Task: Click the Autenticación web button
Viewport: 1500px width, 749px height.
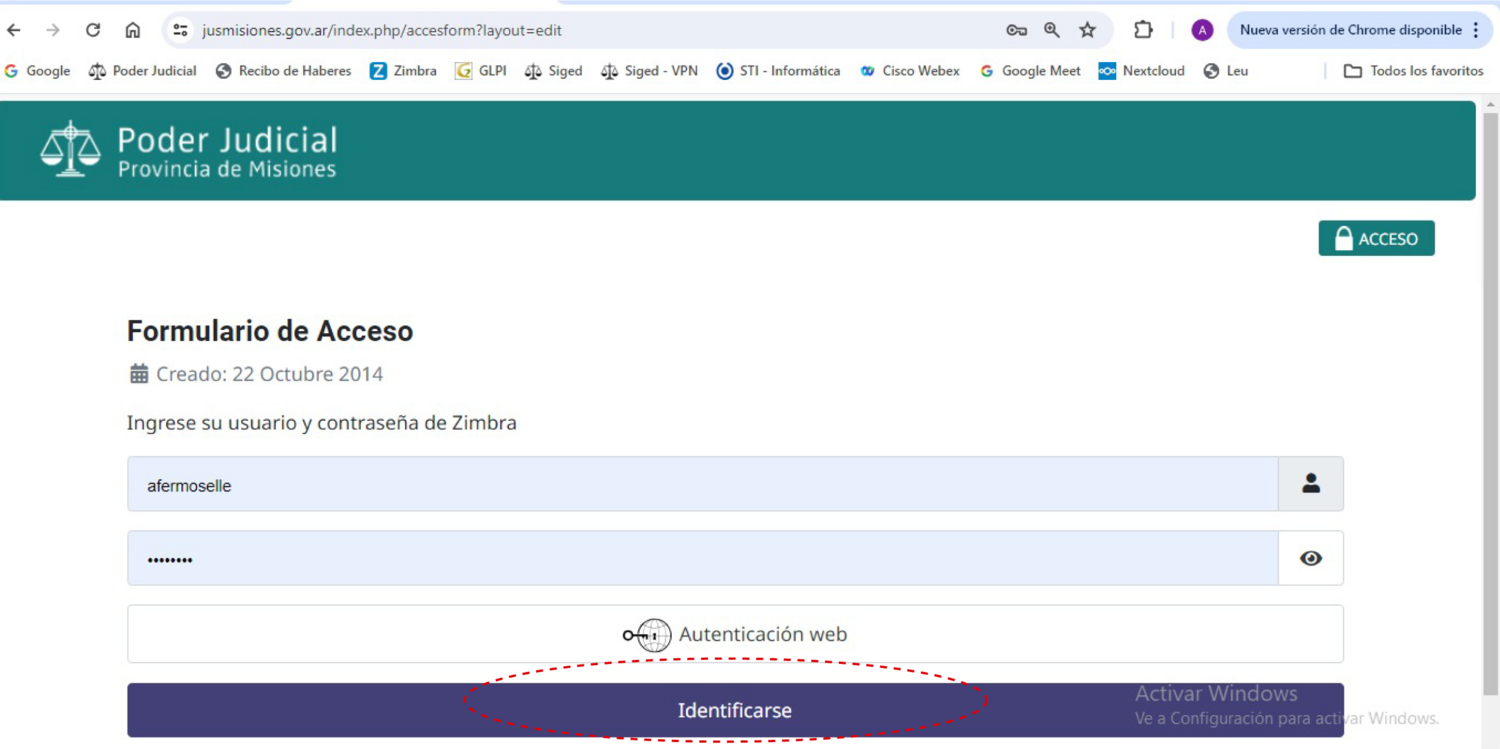Action: tap(735, 634)
